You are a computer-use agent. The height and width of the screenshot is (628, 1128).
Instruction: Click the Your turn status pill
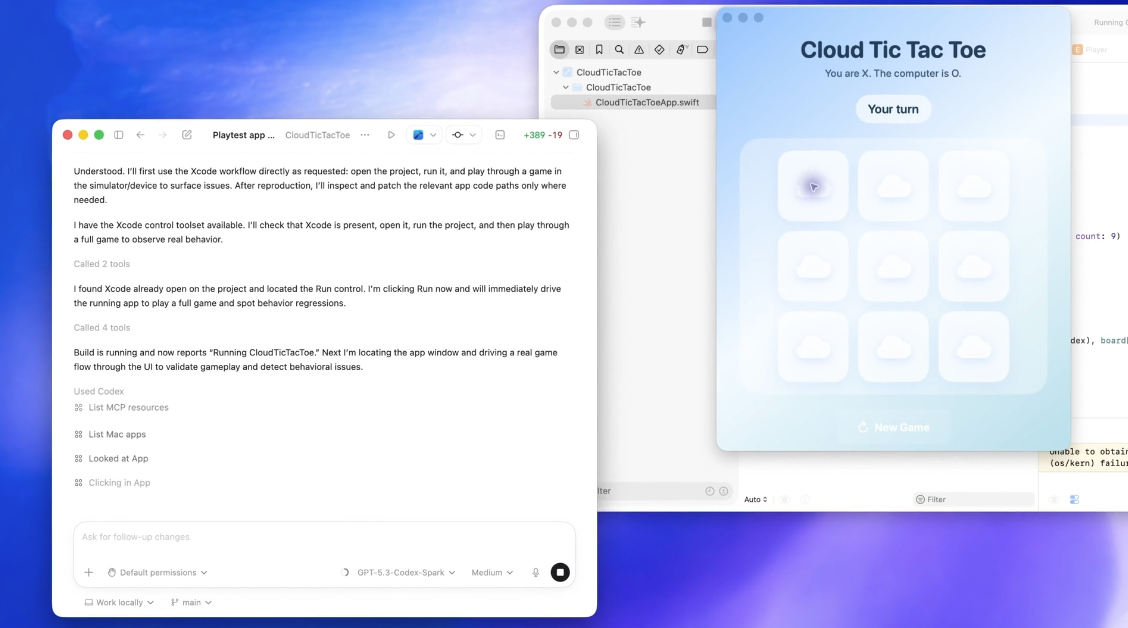tap(893, 109)
